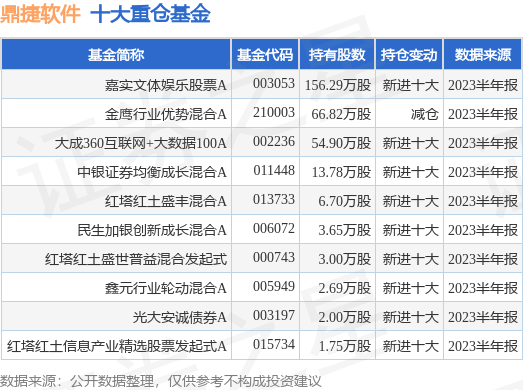This screenshot has width=523, height=390.
Task: Click 新进十大 in the 红塔红土盛世普益 row
Action: [x=411, y=259]
